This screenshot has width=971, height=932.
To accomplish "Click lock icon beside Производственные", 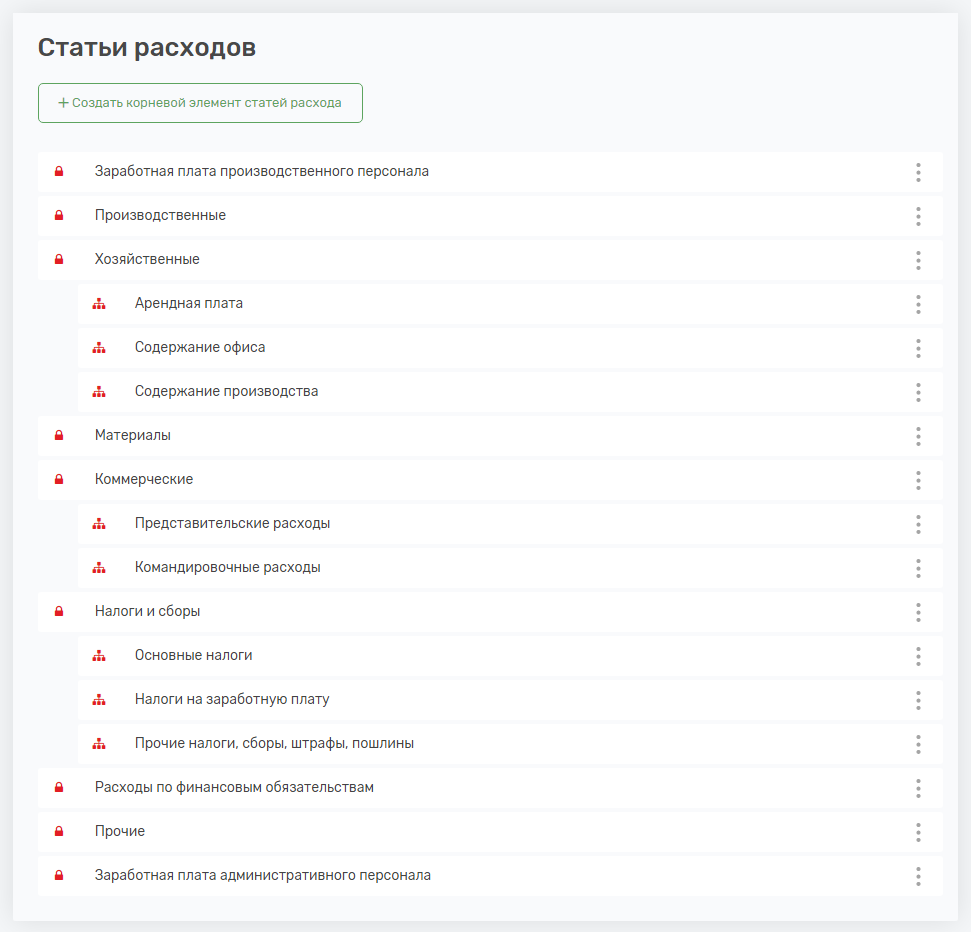I will (59, 216).
